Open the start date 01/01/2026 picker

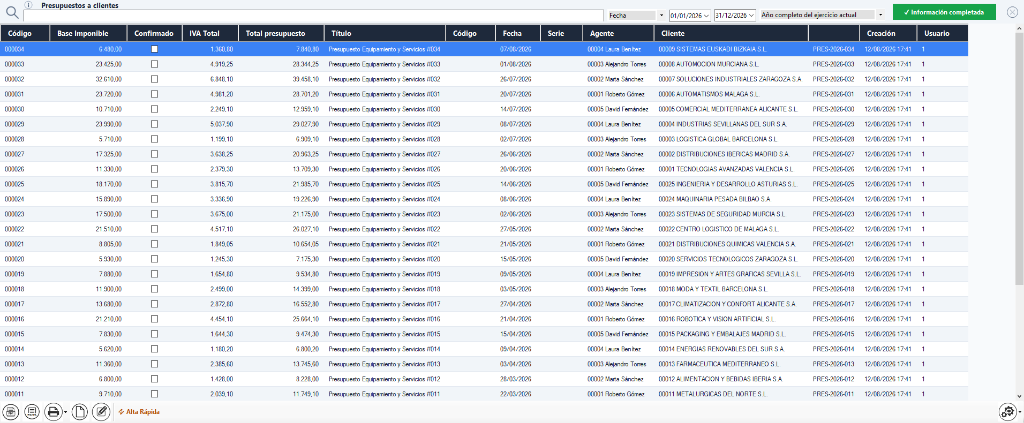pos(690,14)
